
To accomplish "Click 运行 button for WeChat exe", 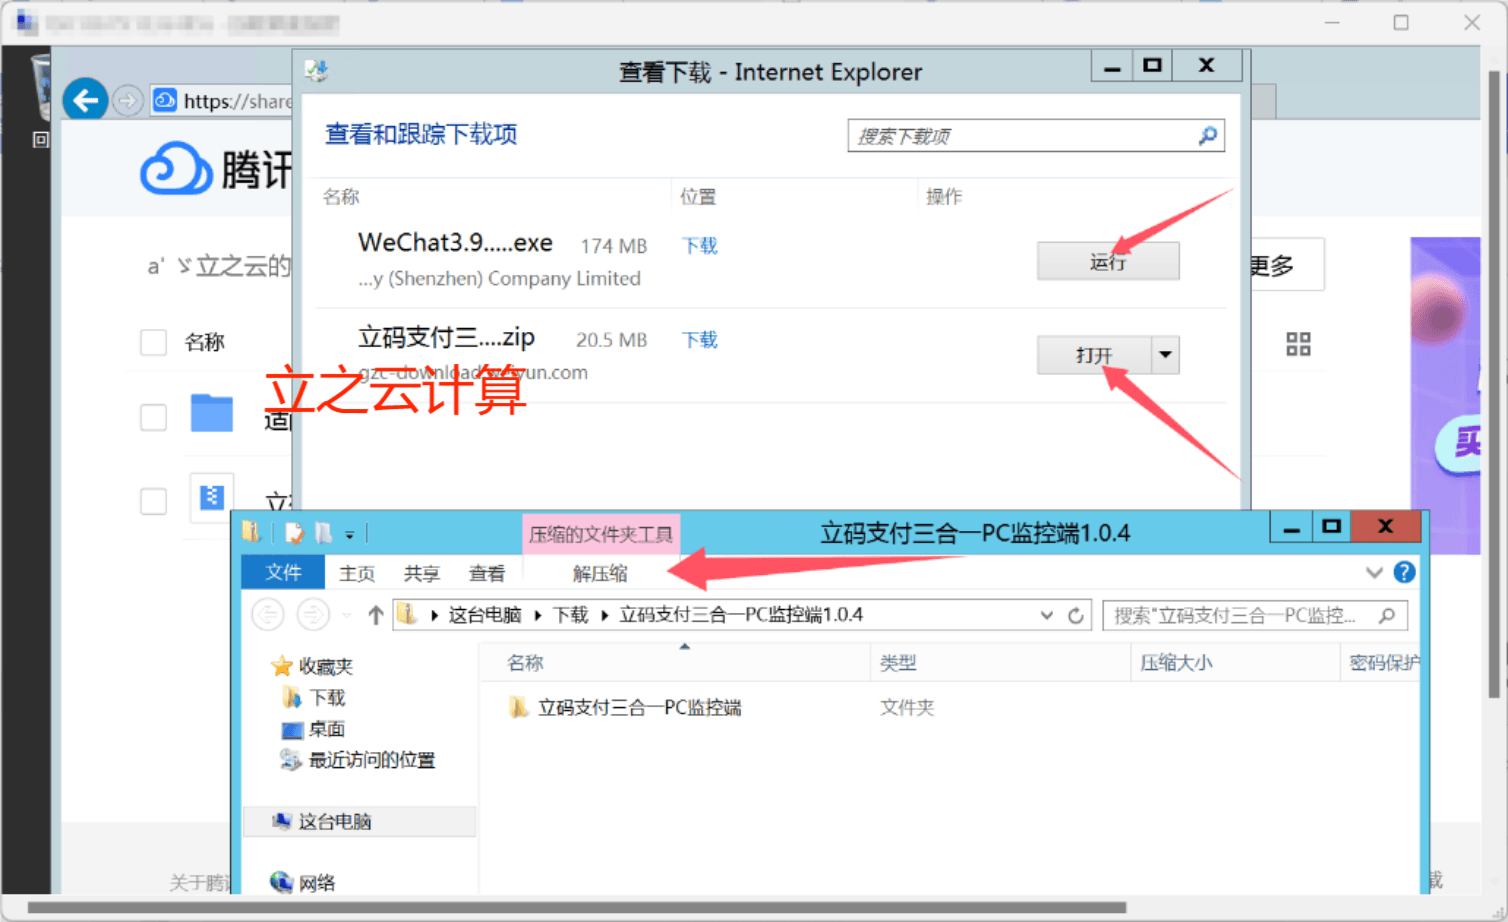I will [x=1108, y=261].
